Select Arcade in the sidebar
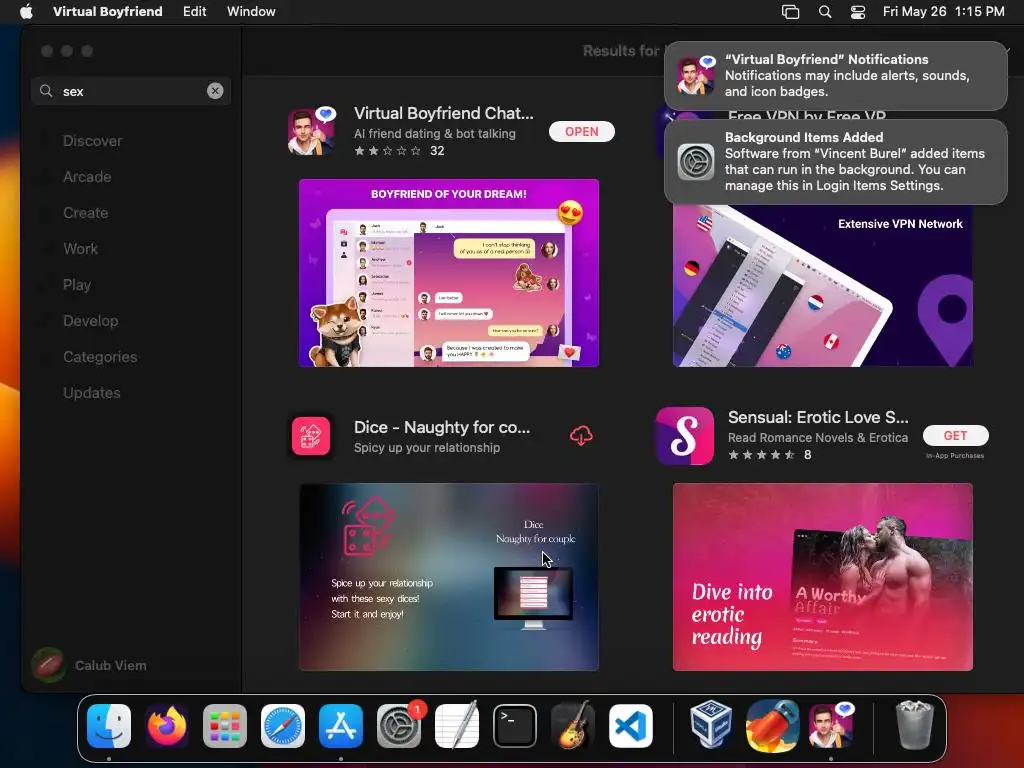The height and width of the screenshot is (768, 1024). click(87, 177)
